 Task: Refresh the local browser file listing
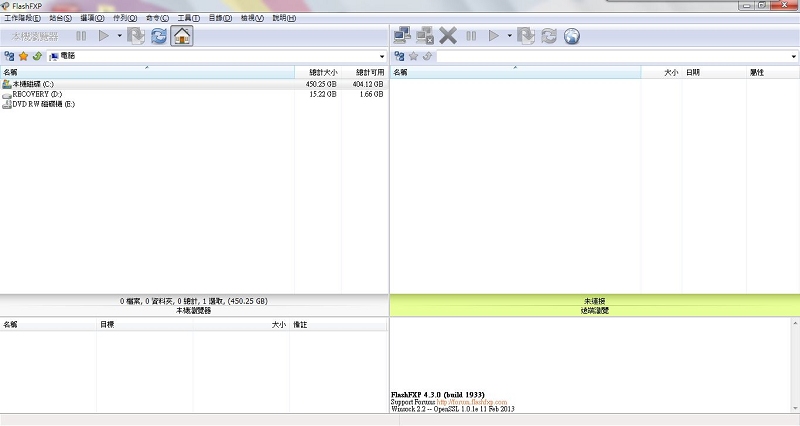[159, 36]
